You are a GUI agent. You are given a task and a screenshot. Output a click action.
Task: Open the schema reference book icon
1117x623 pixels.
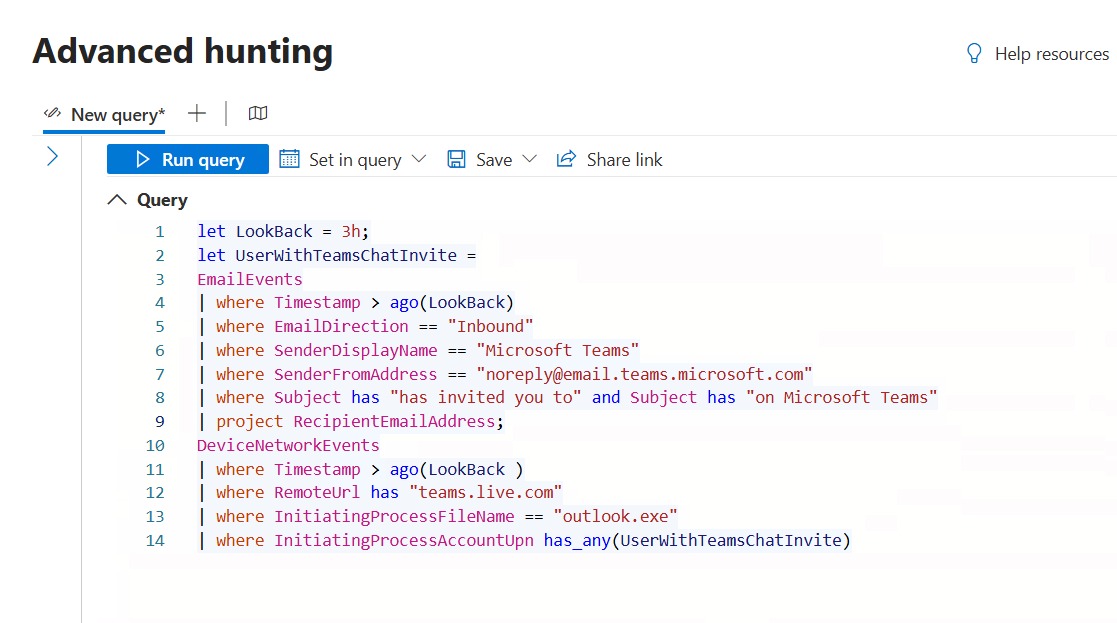258,113
